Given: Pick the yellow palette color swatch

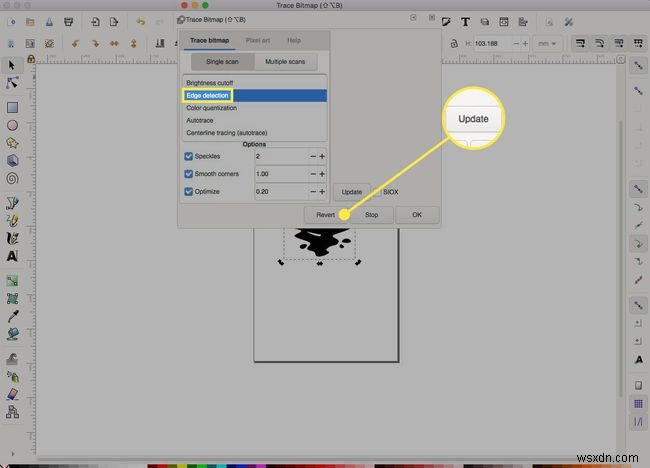Looking at the screenshot, I should 182,466.
